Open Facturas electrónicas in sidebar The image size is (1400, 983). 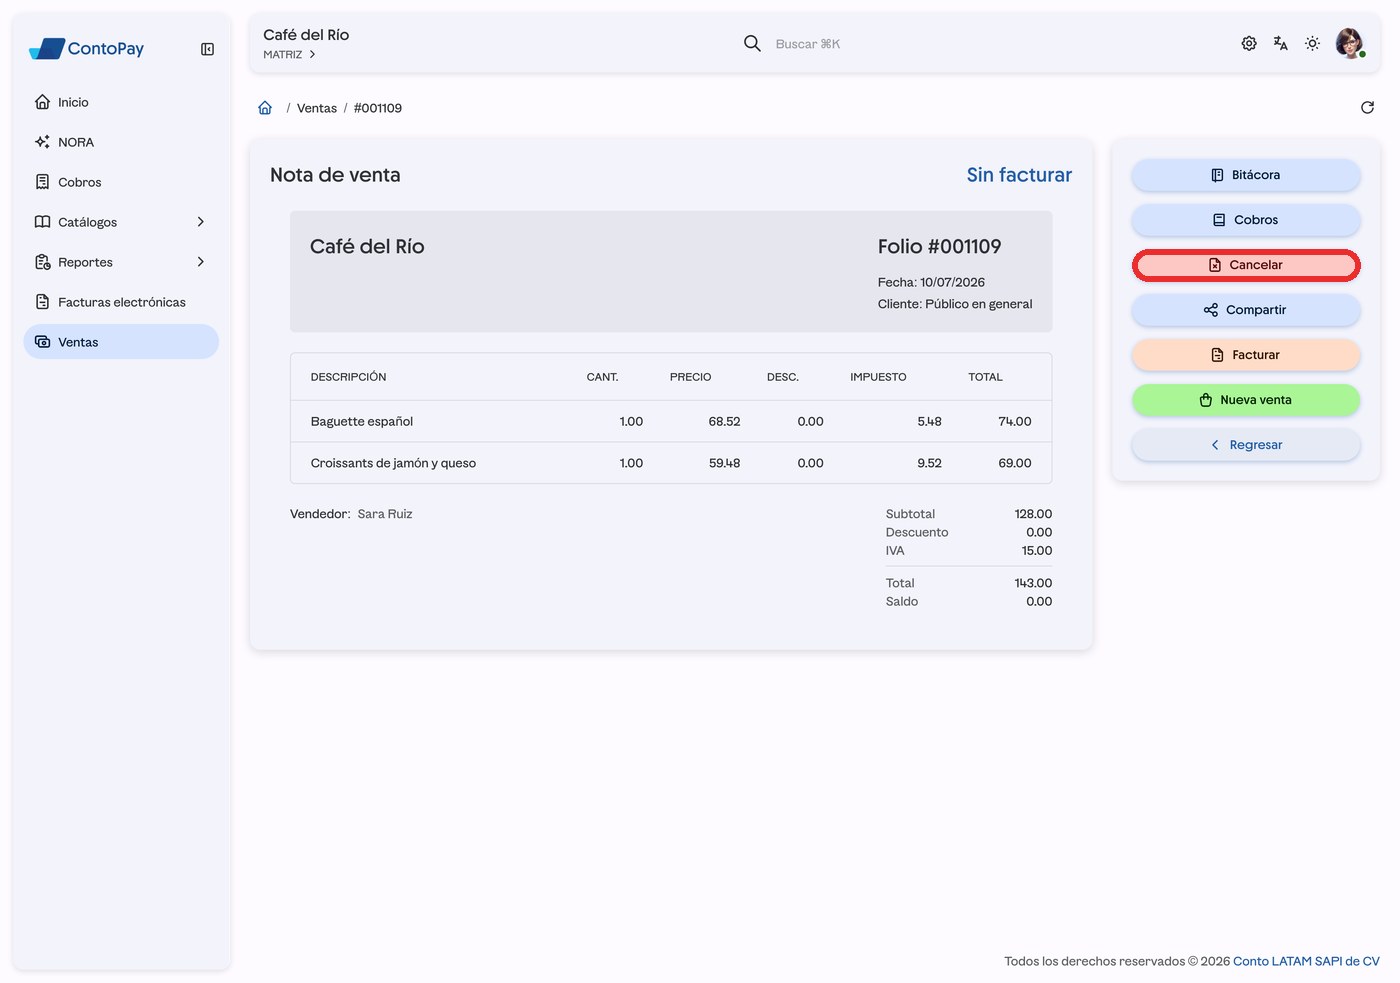121,302
